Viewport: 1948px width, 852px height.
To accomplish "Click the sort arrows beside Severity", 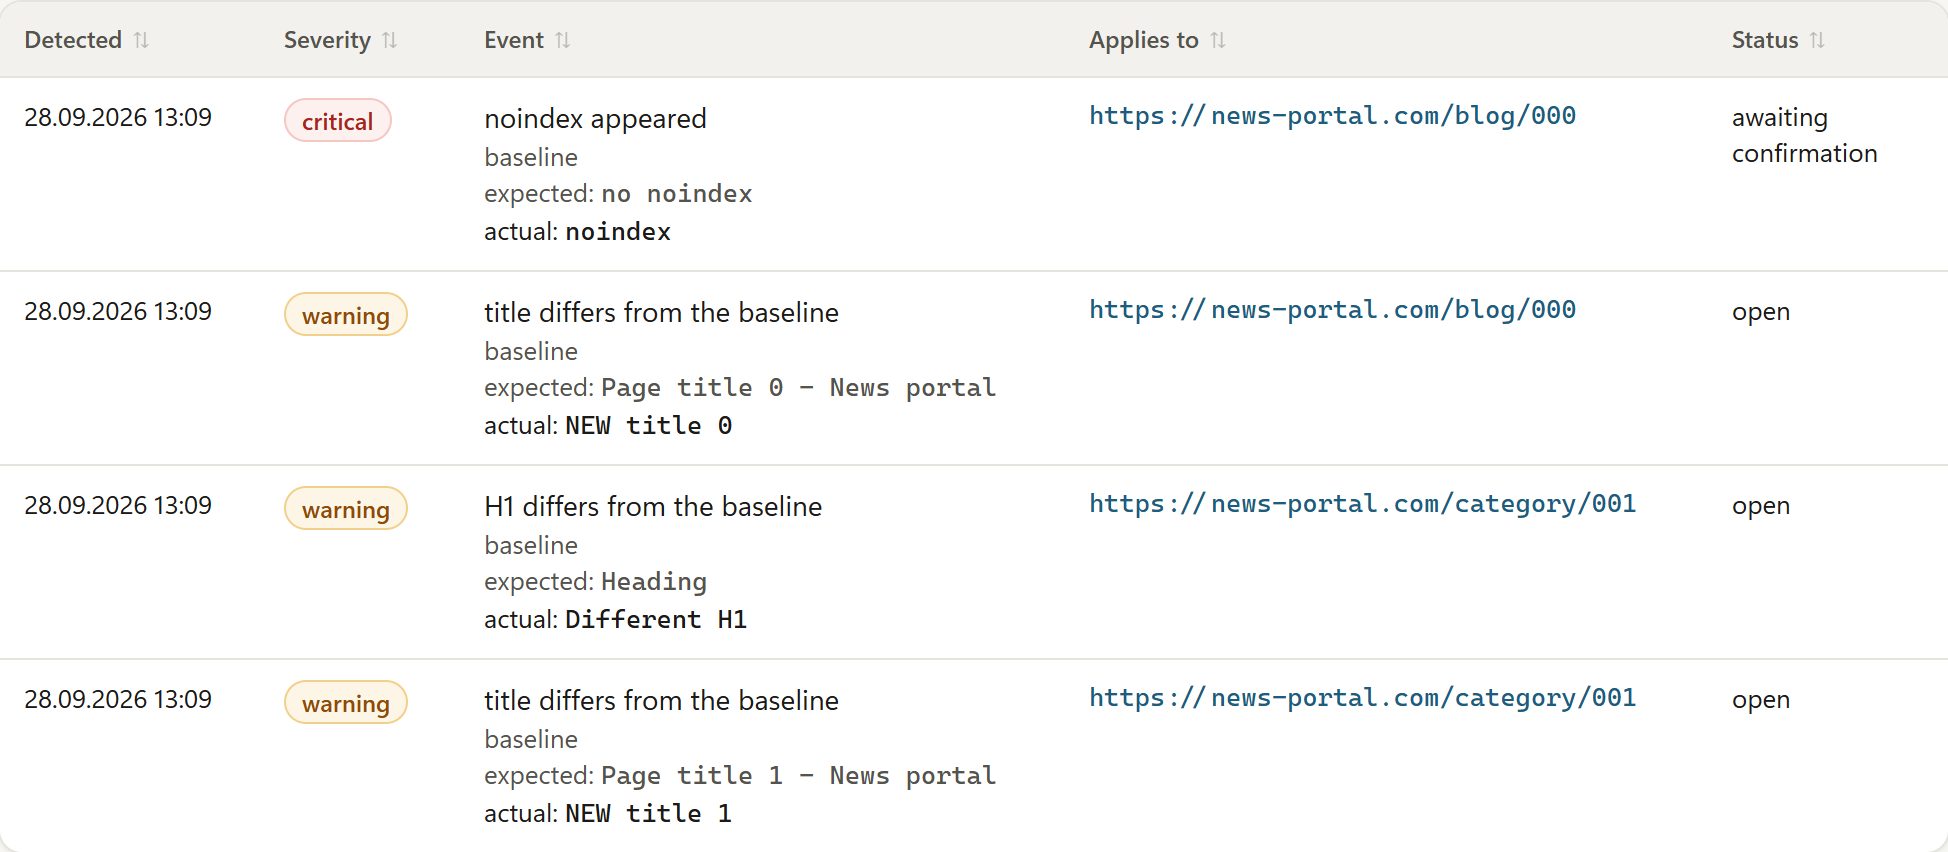I will coord(390,40).
